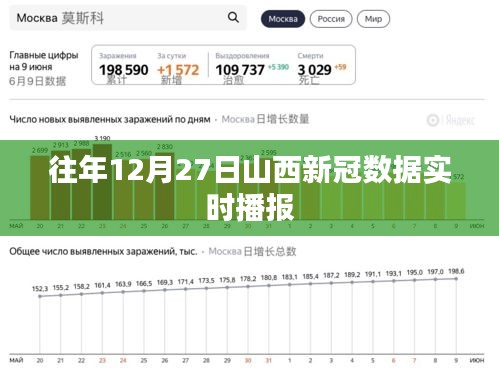
Task: Select the 3 190 peak bar
Action: point(102,181)
